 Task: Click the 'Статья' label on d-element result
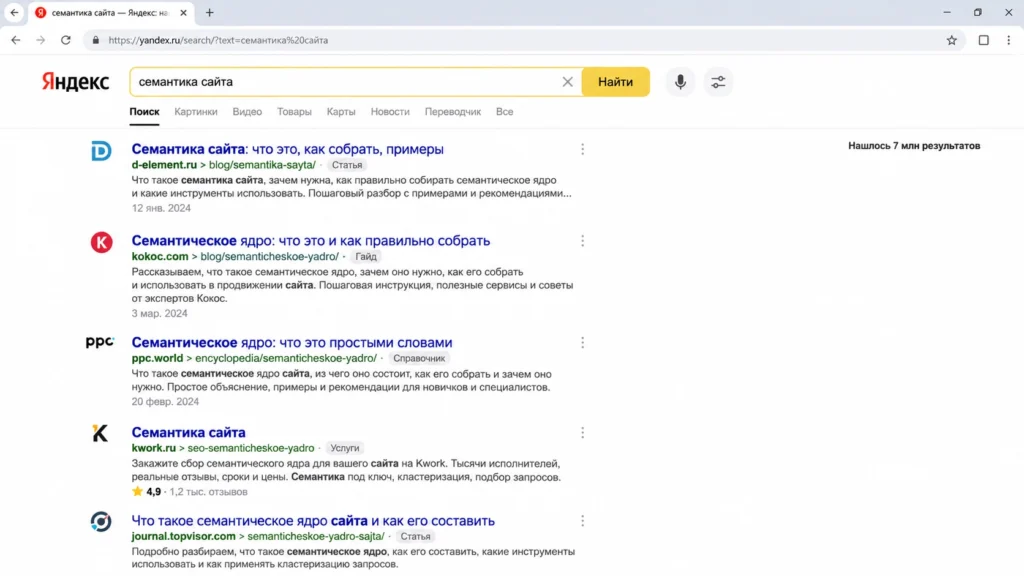pos(347,165)
